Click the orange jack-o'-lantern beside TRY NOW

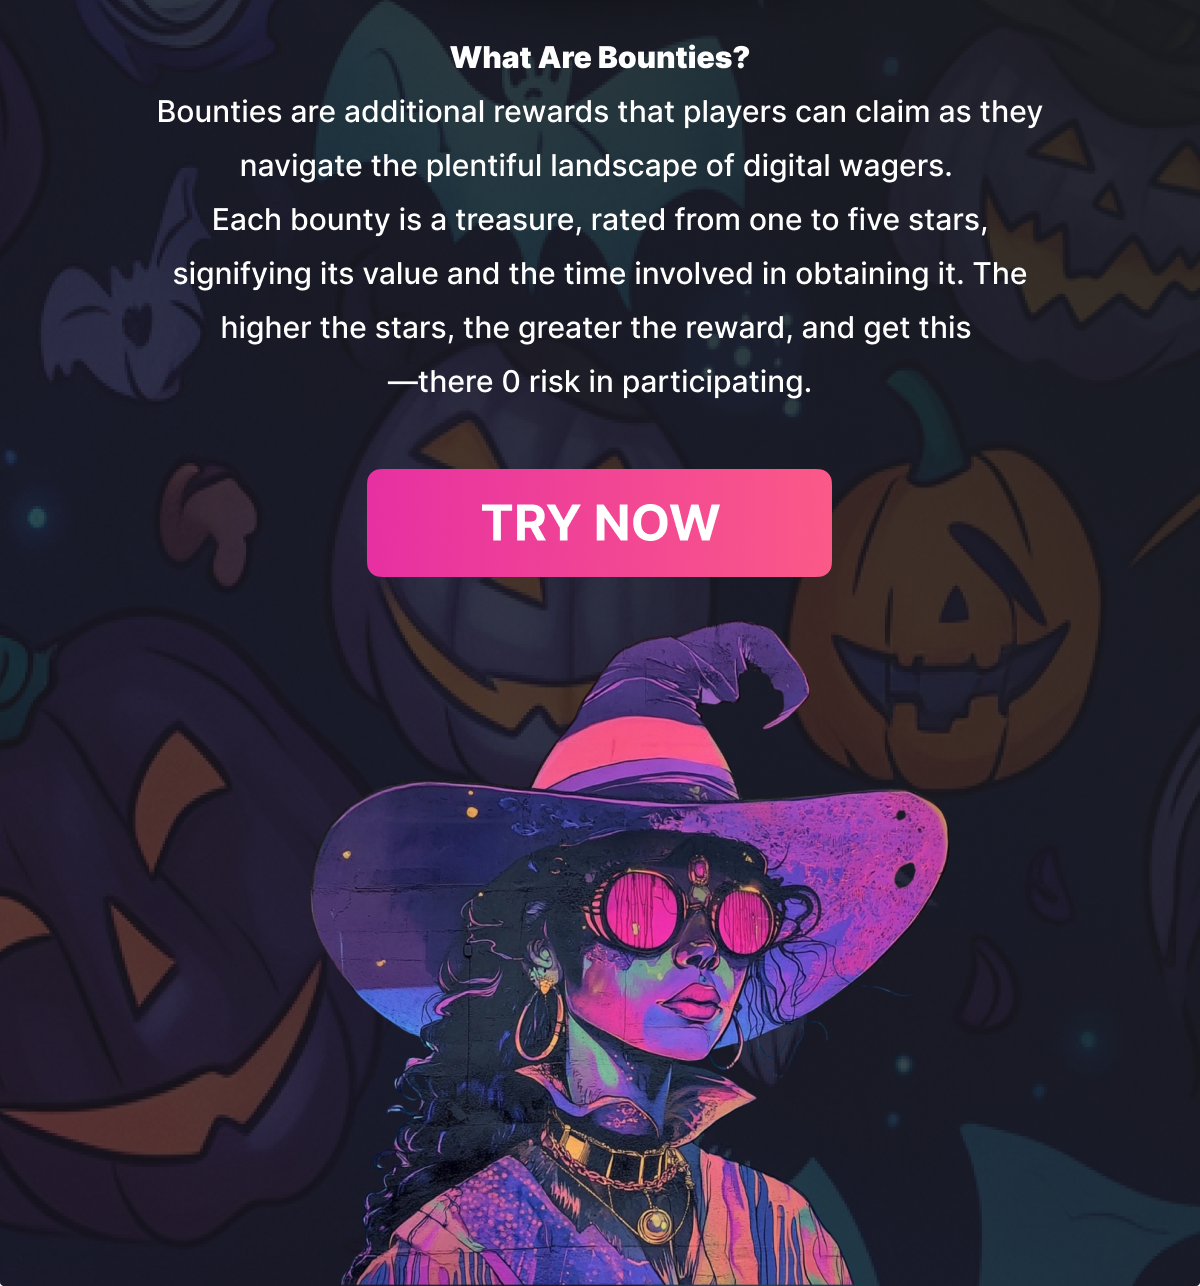point(945,610)
